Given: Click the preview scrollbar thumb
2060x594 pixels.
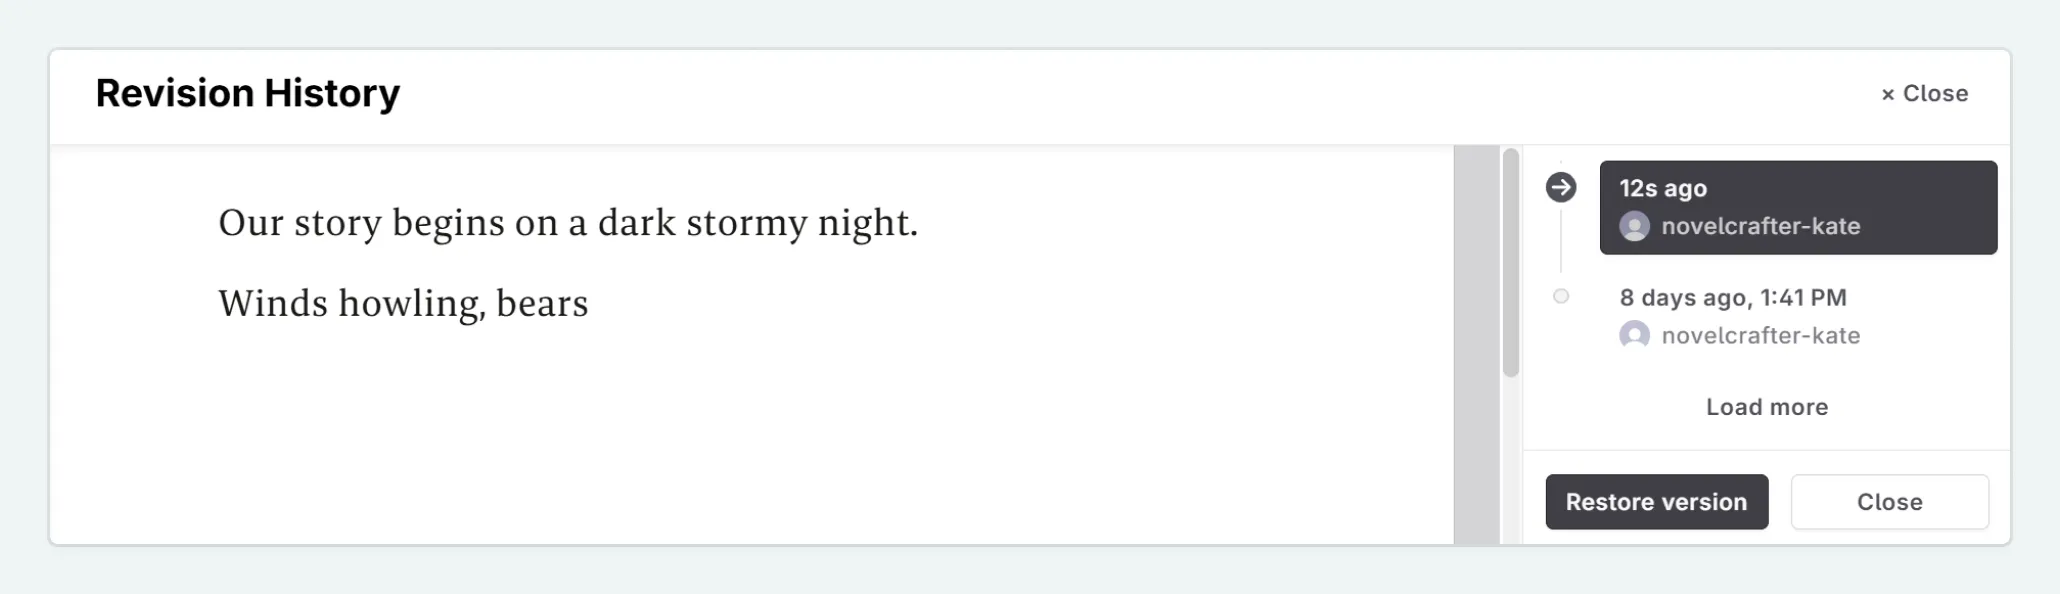Looking at the screenshot, I should pos(1510,262).
